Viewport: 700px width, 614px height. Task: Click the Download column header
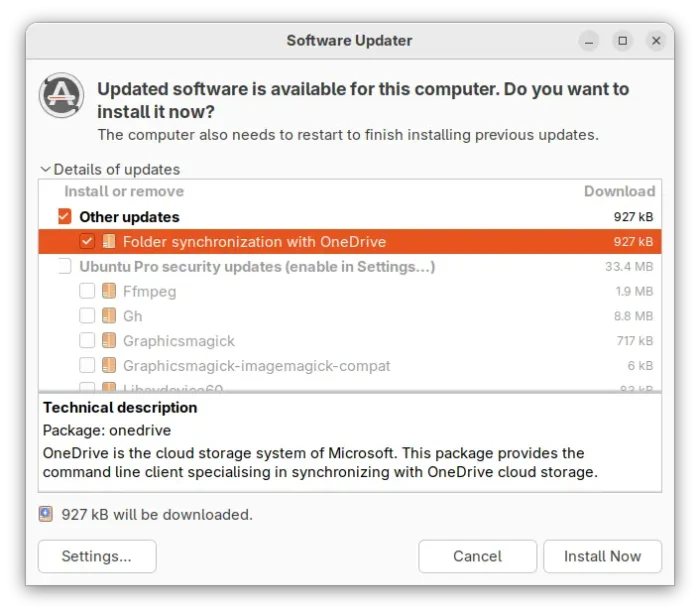pos(619,191)
